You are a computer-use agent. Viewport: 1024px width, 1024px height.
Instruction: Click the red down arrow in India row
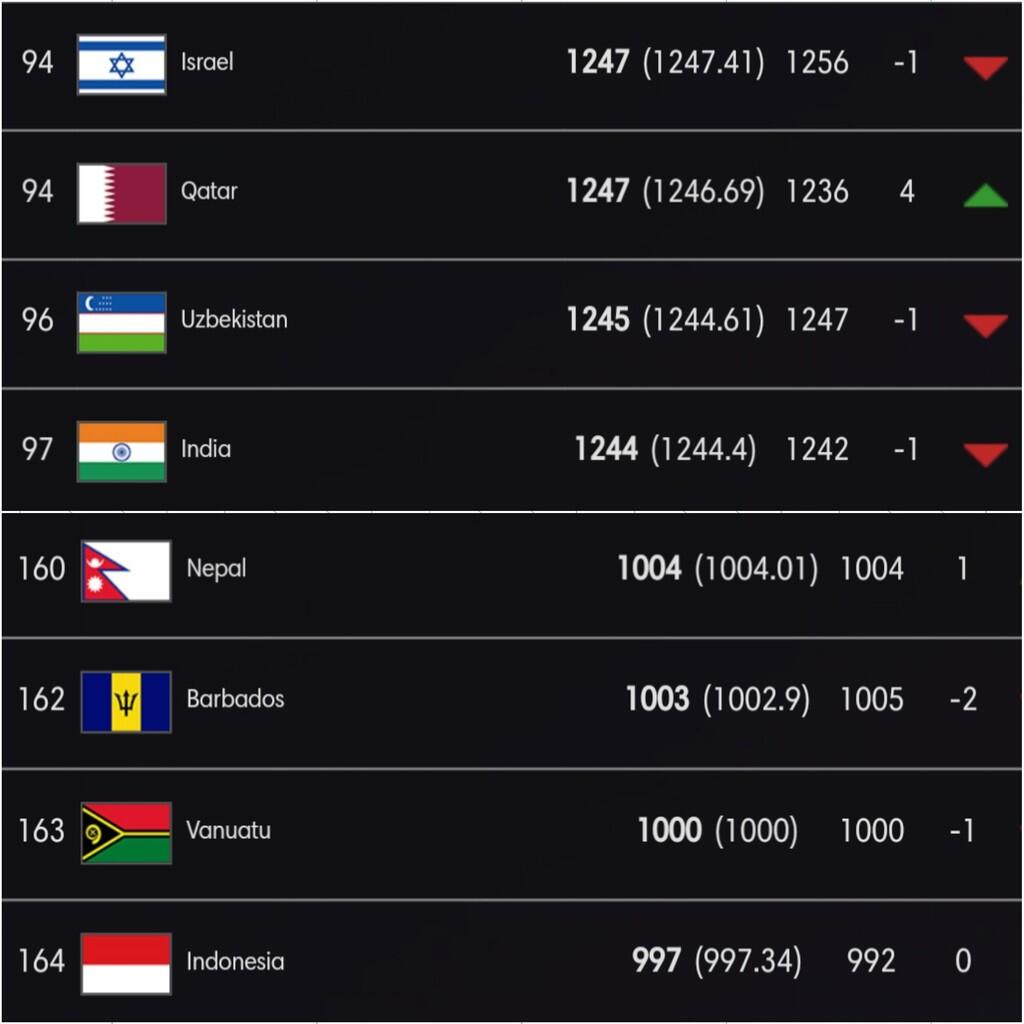[x=985, y=455]
